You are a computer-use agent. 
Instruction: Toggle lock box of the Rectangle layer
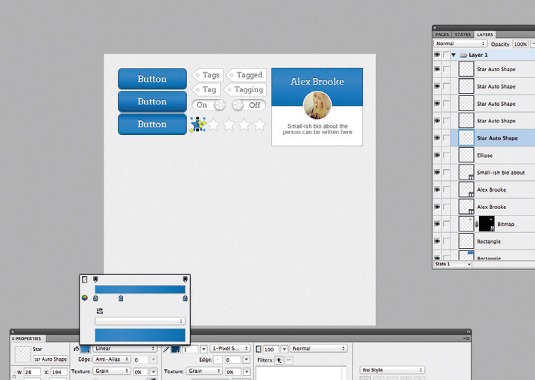[x=446, y=241]
